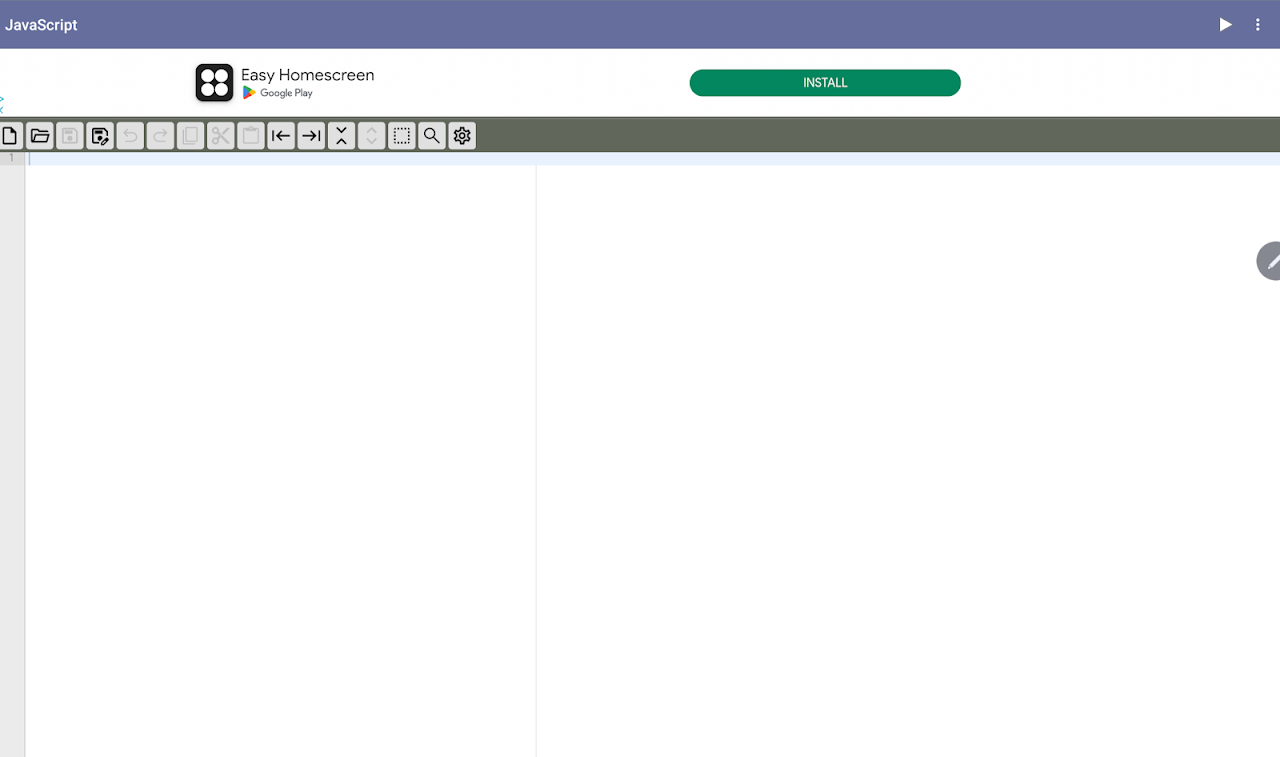Redo the last undone change

pos(160,135)
